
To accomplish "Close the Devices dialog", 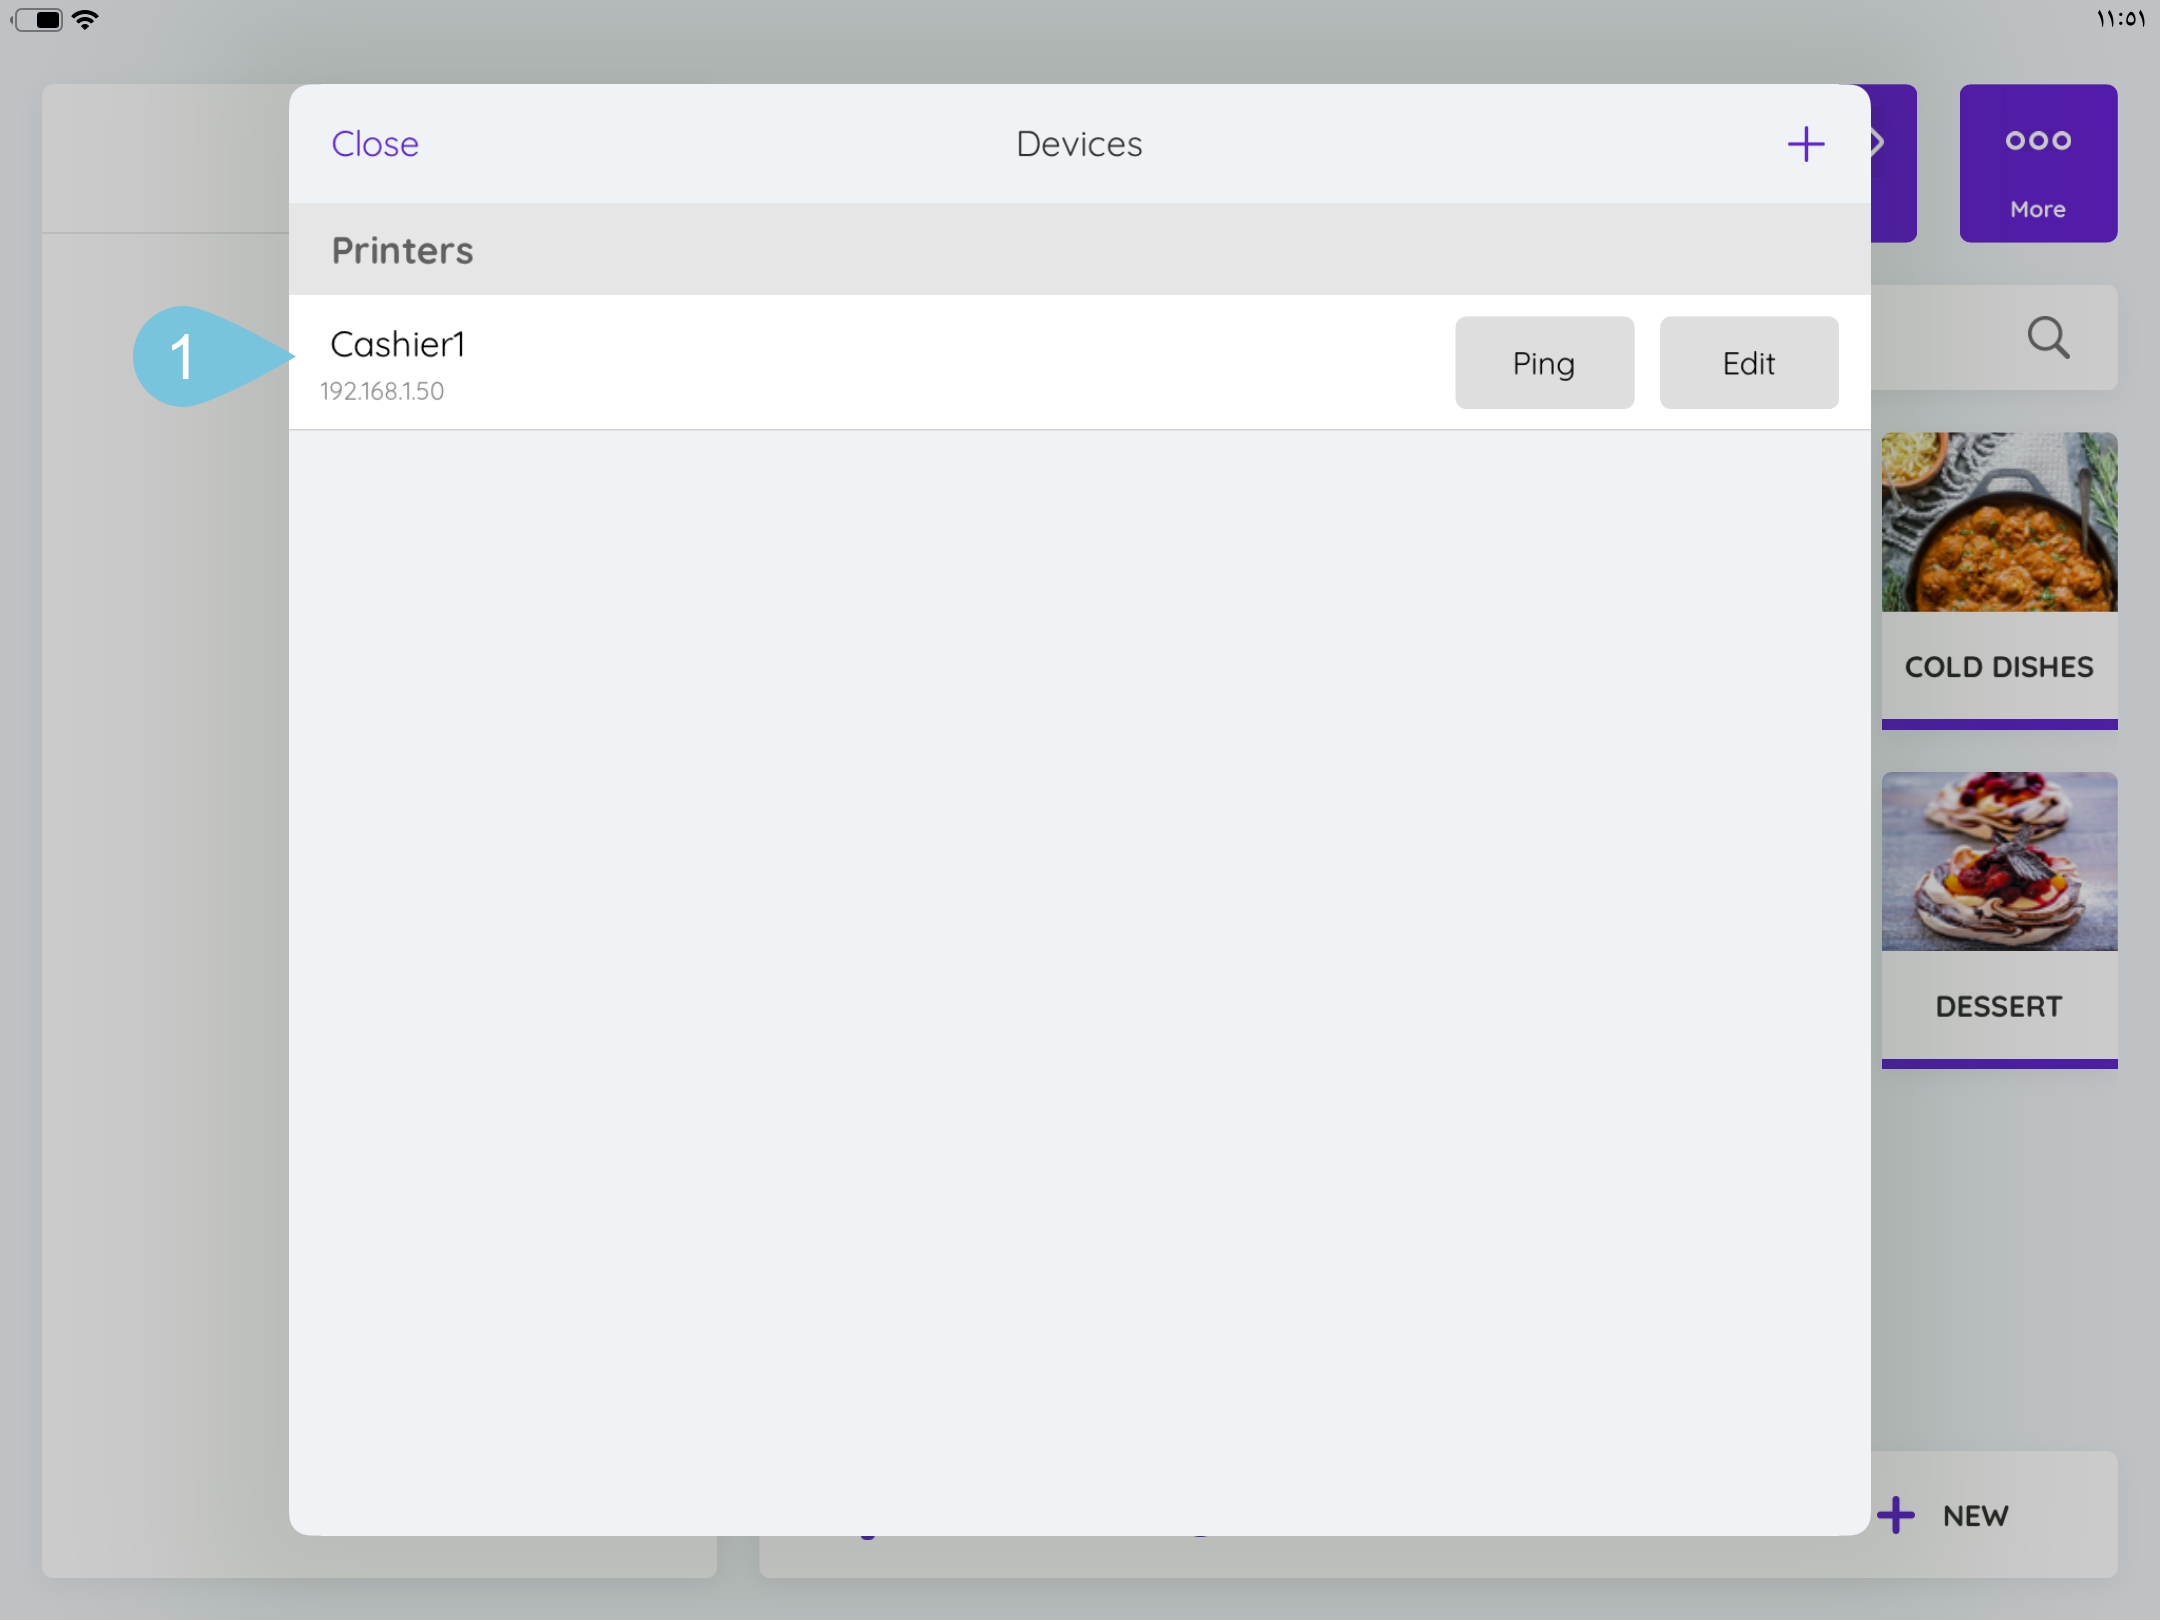I will click(375, 144).
